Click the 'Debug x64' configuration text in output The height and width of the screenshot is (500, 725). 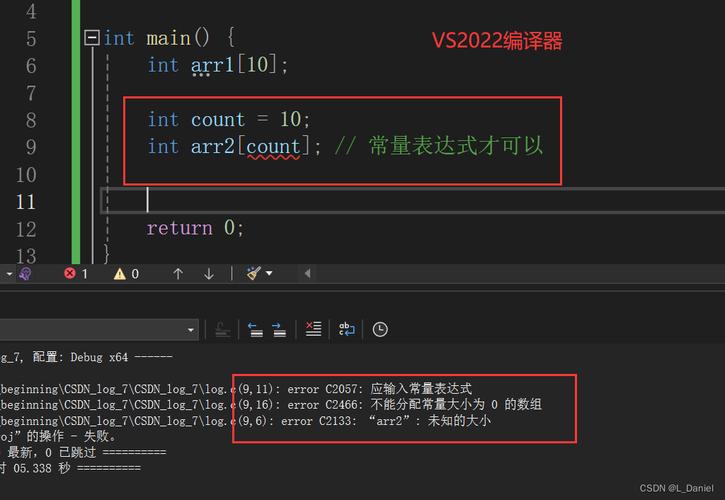(99, 358)
